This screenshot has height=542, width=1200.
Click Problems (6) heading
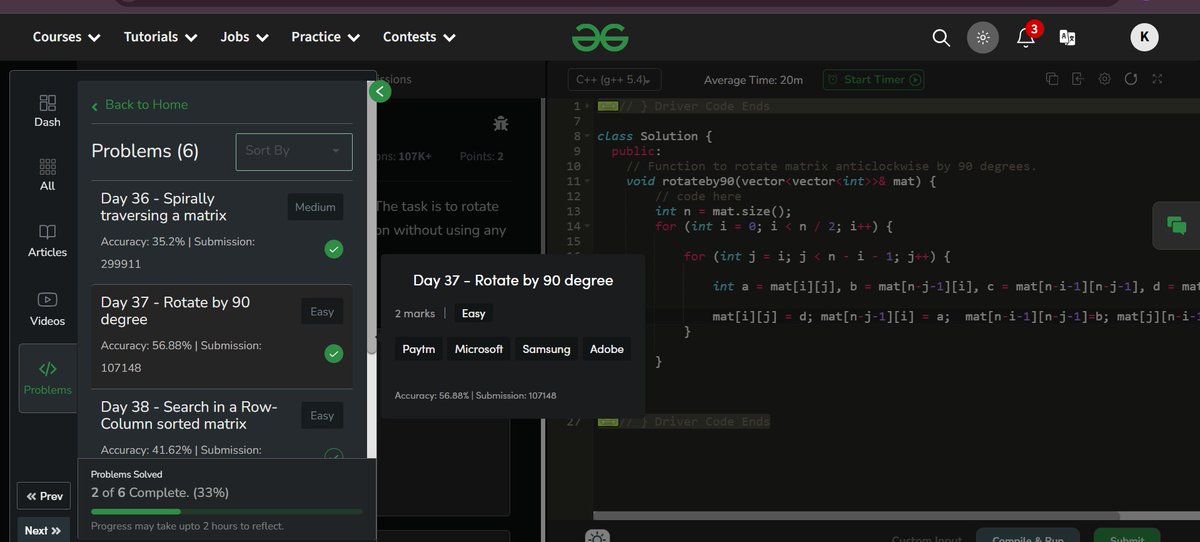(145, 151)
